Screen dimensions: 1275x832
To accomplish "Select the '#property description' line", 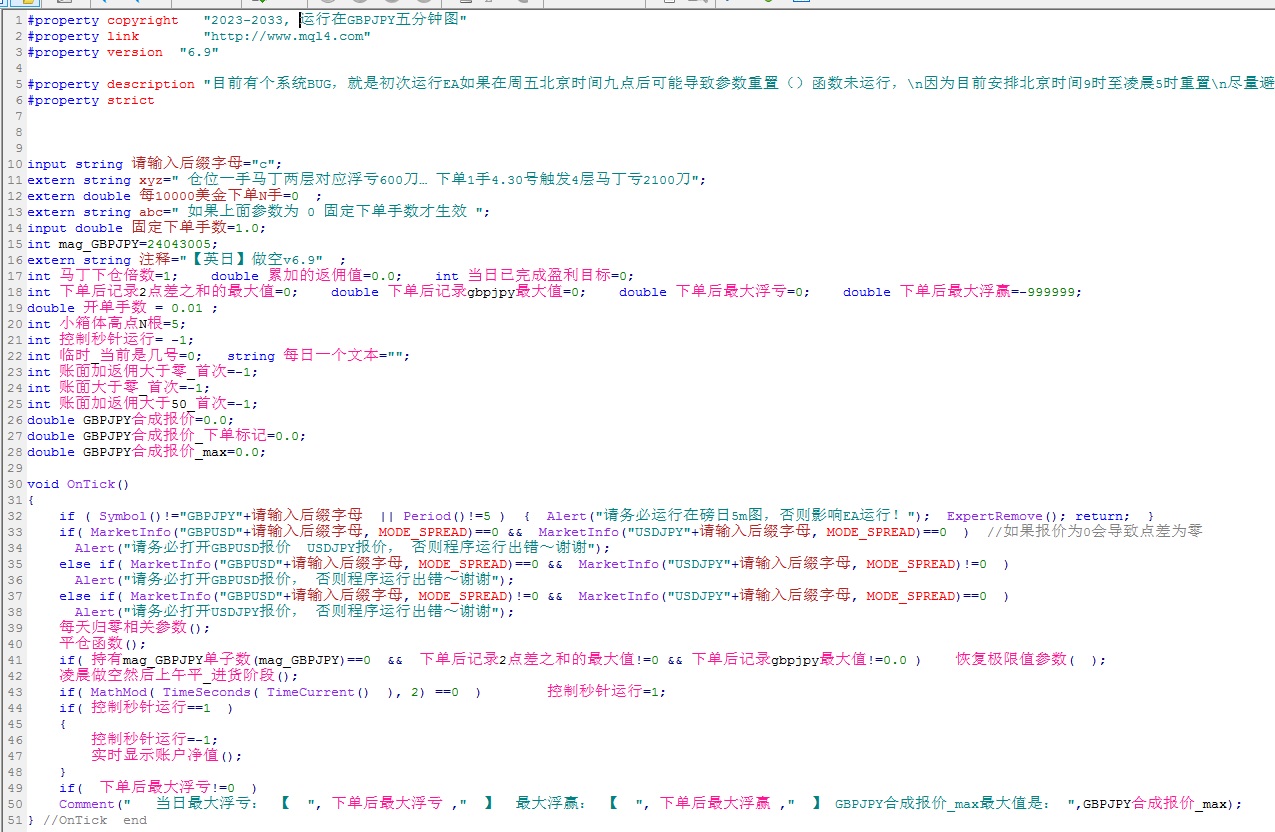I will pyautogui.click(x=651, y=84).
